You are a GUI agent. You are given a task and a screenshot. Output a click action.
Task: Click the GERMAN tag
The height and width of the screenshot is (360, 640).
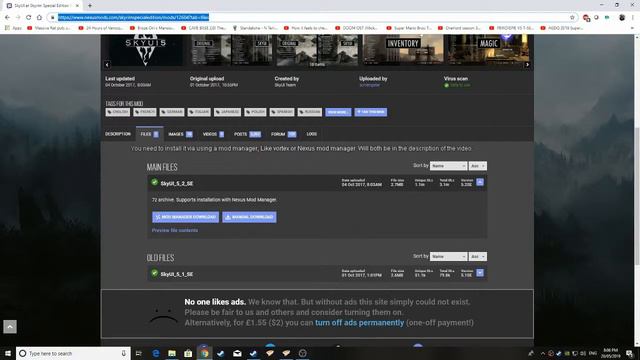tap(172, 112)
